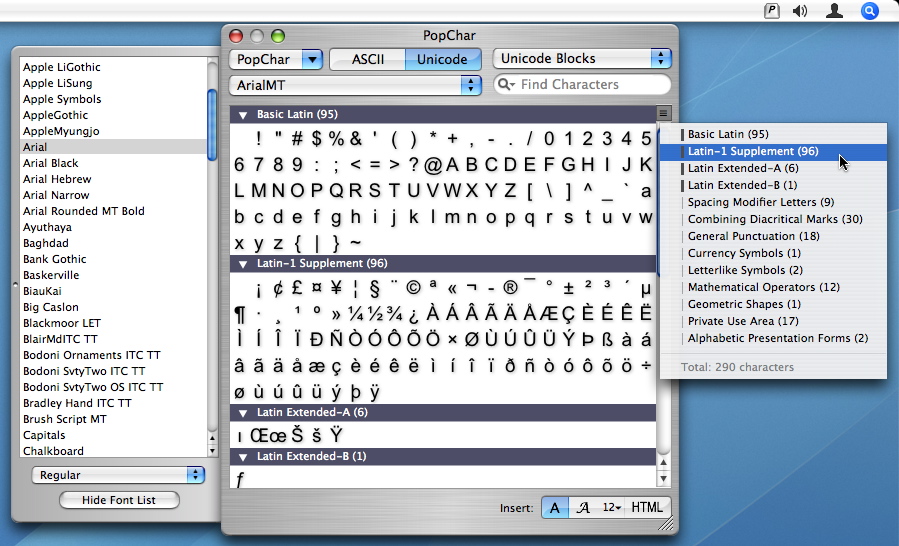Insert the ¶ pilcrow character
This screenshot has height=546, width=899.
tap(240, 314)
